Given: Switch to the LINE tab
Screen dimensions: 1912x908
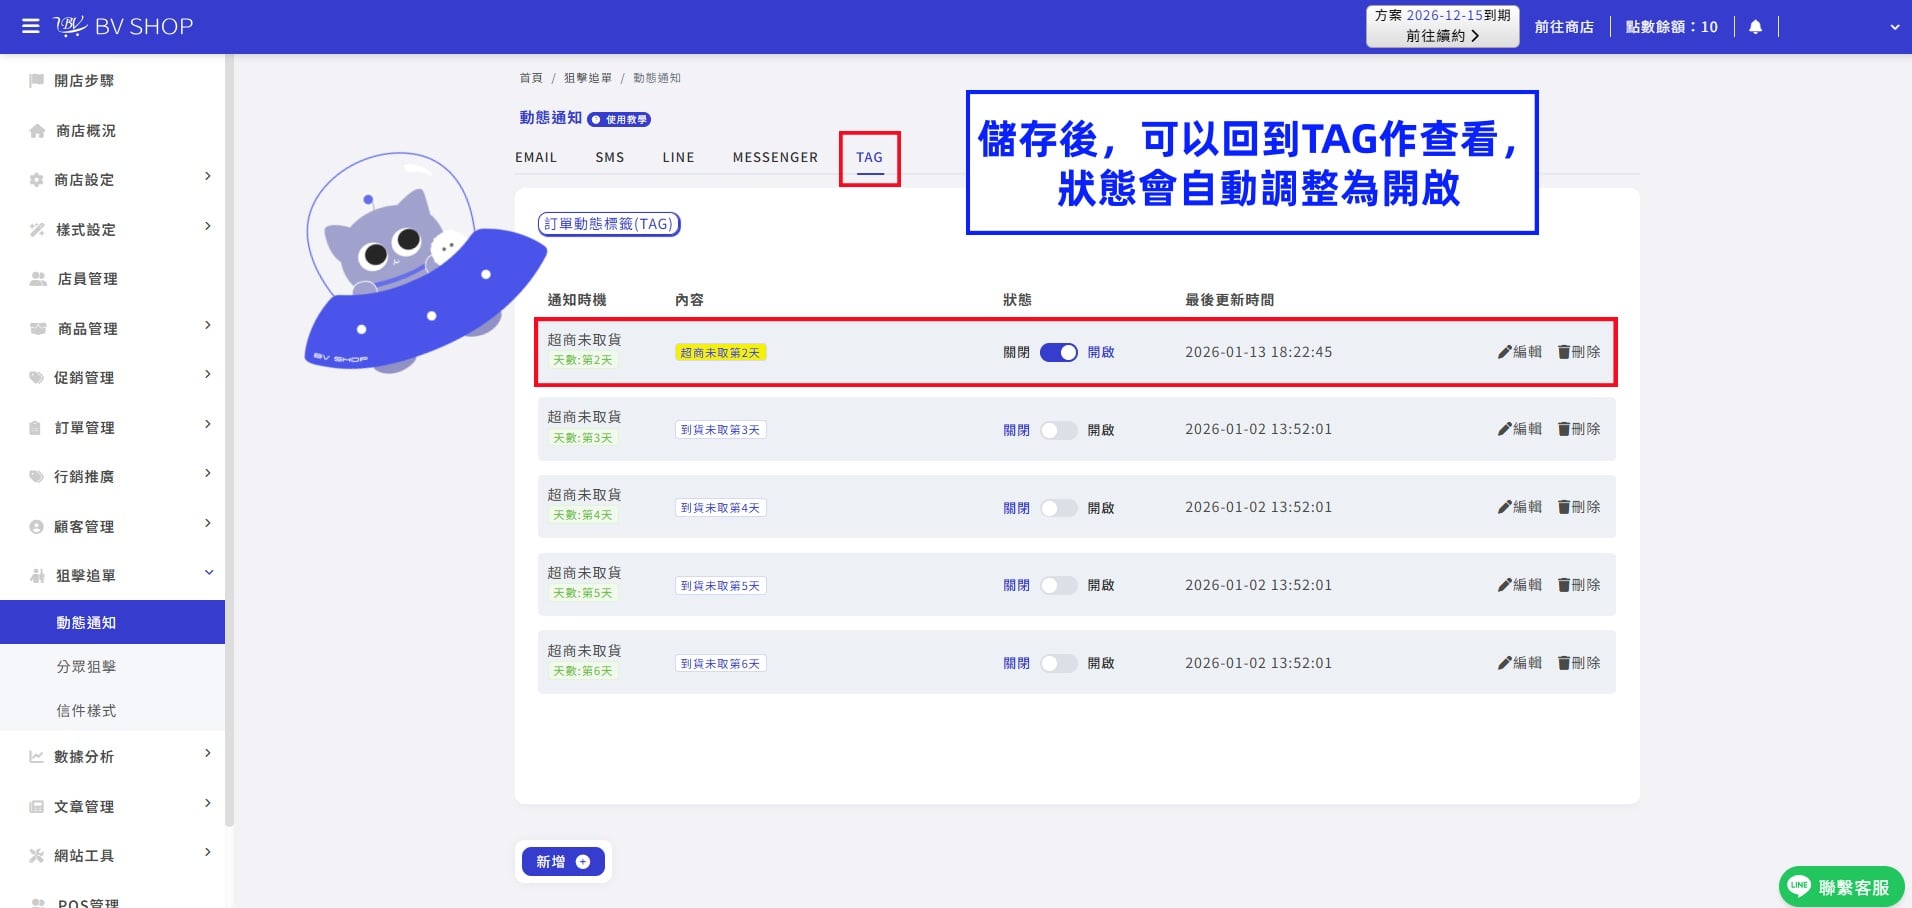Looking at the screenshot, I should 678,158.
